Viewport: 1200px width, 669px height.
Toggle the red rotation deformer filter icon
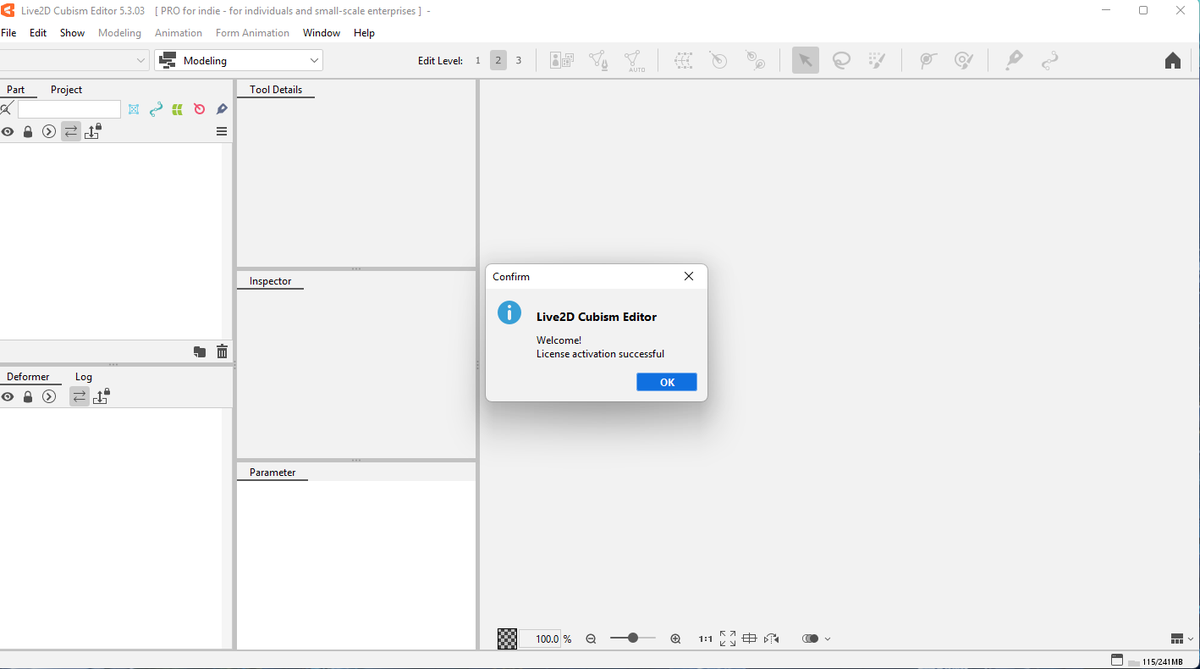click(x=199, y=109)
